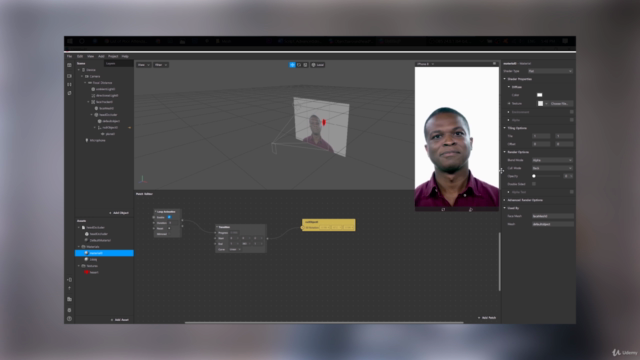Image resolution: width=640 pixels, height=360 pixels.
Task: Switch to the Layers tab
Action: coord(111,64)
